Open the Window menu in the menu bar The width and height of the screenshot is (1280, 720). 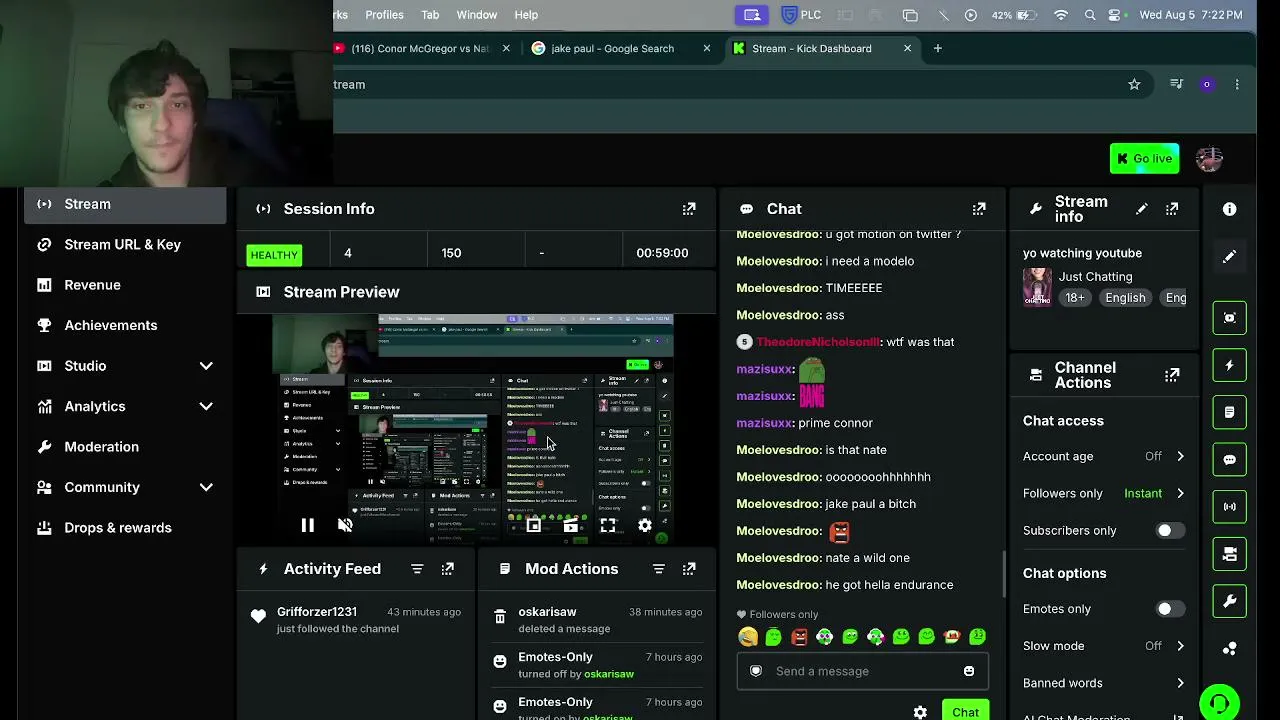[477, 15]
